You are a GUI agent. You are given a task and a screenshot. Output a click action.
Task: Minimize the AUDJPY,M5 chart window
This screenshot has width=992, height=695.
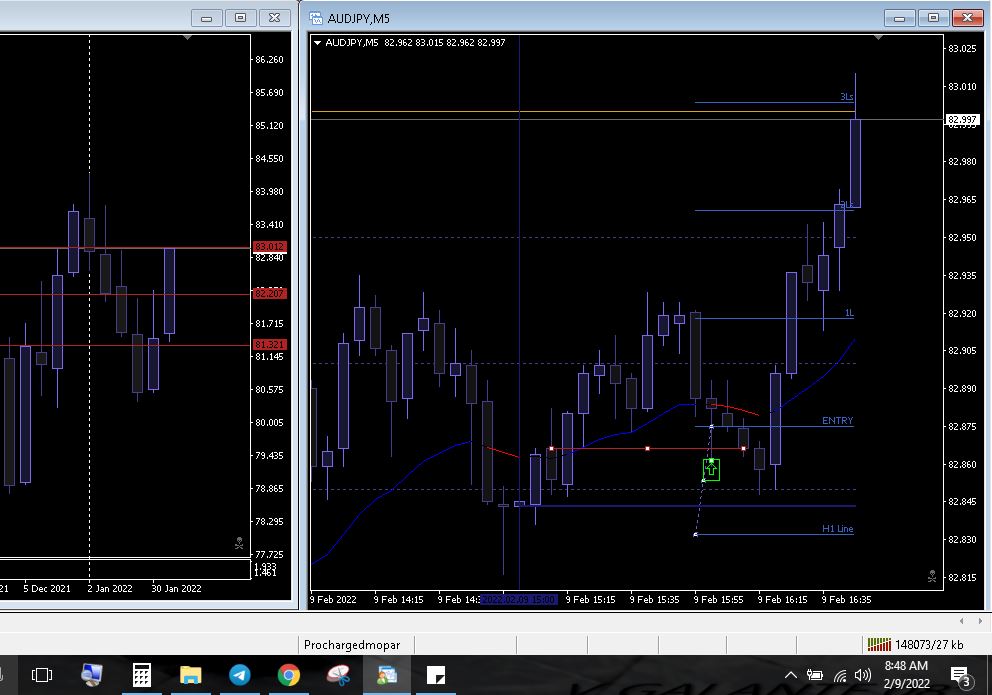tap(899, 18)
